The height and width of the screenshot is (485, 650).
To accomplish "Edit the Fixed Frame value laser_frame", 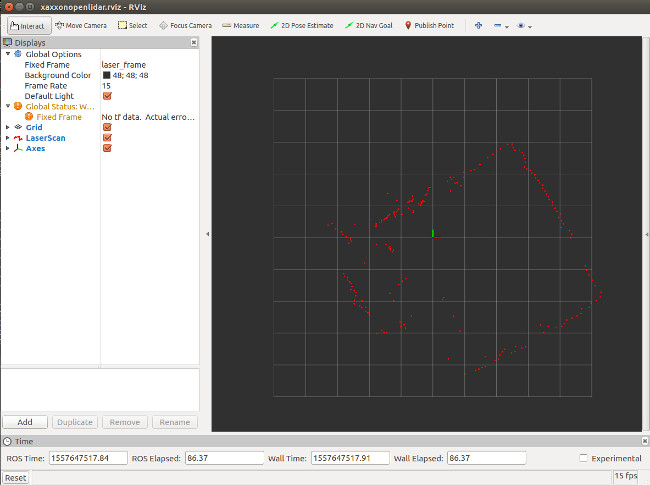I will pyautogui.click(x=124, y=65).
